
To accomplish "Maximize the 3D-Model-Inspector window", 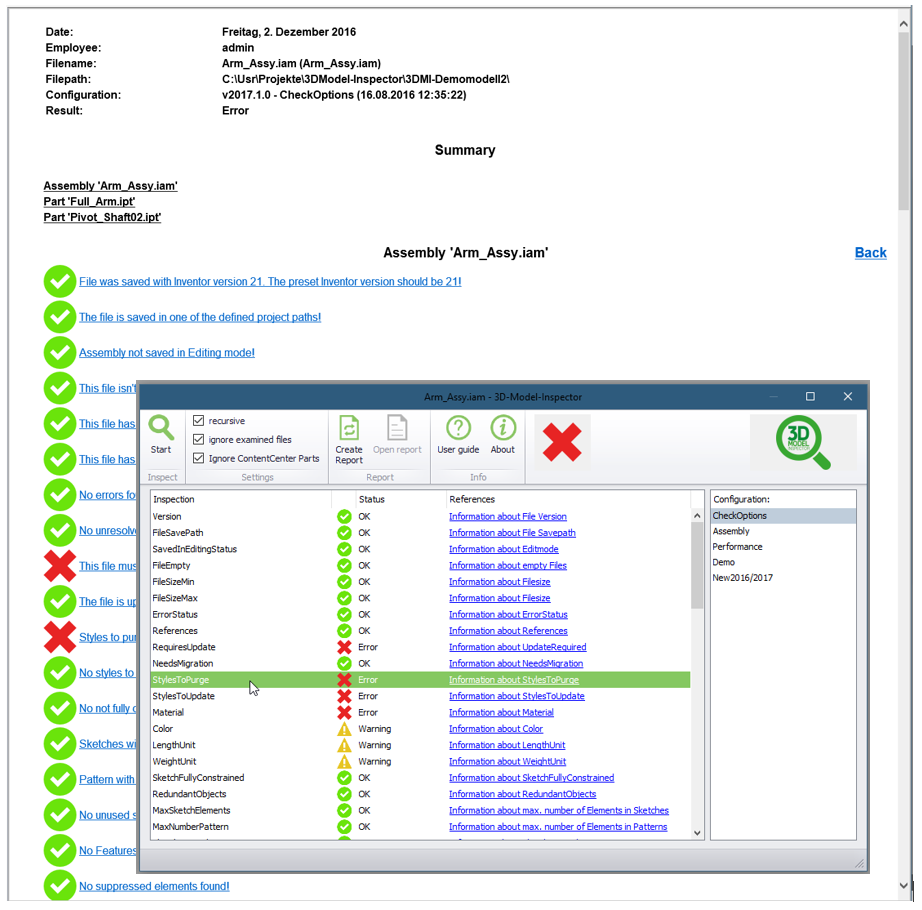I will [x=810, y=397].
